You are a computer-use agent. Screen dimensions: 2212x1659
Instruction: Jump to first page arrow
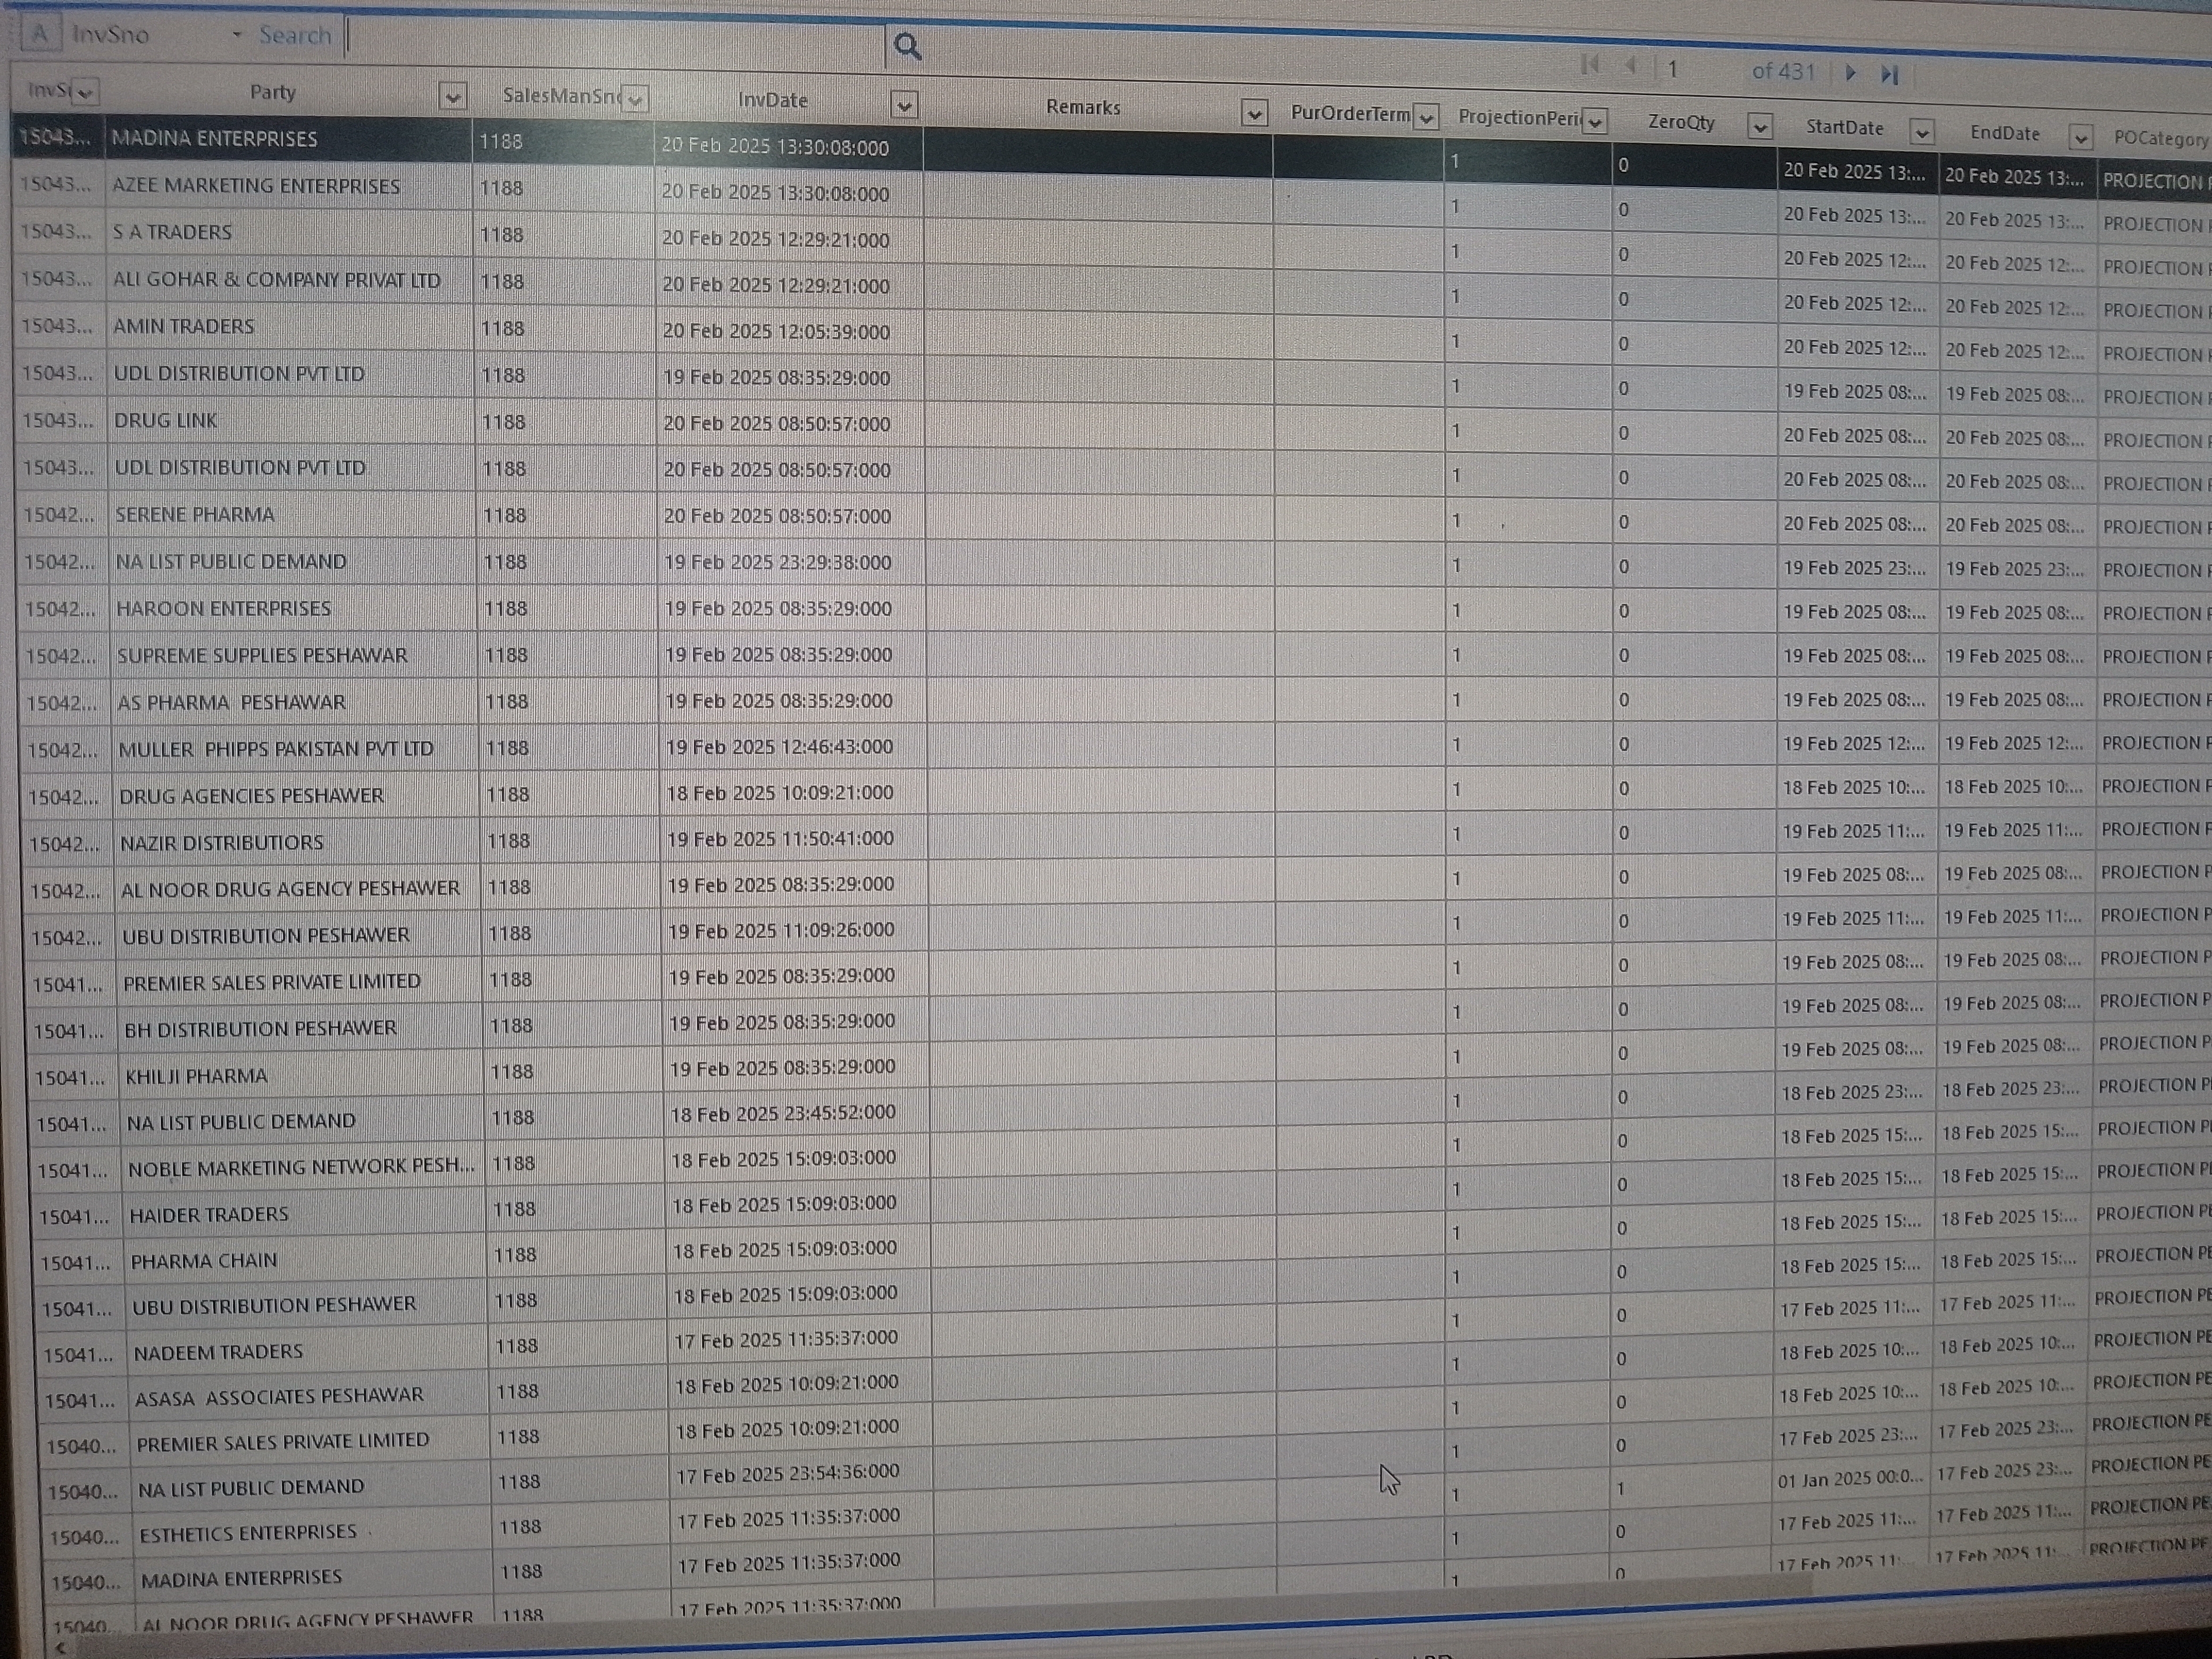[1590, 65]
